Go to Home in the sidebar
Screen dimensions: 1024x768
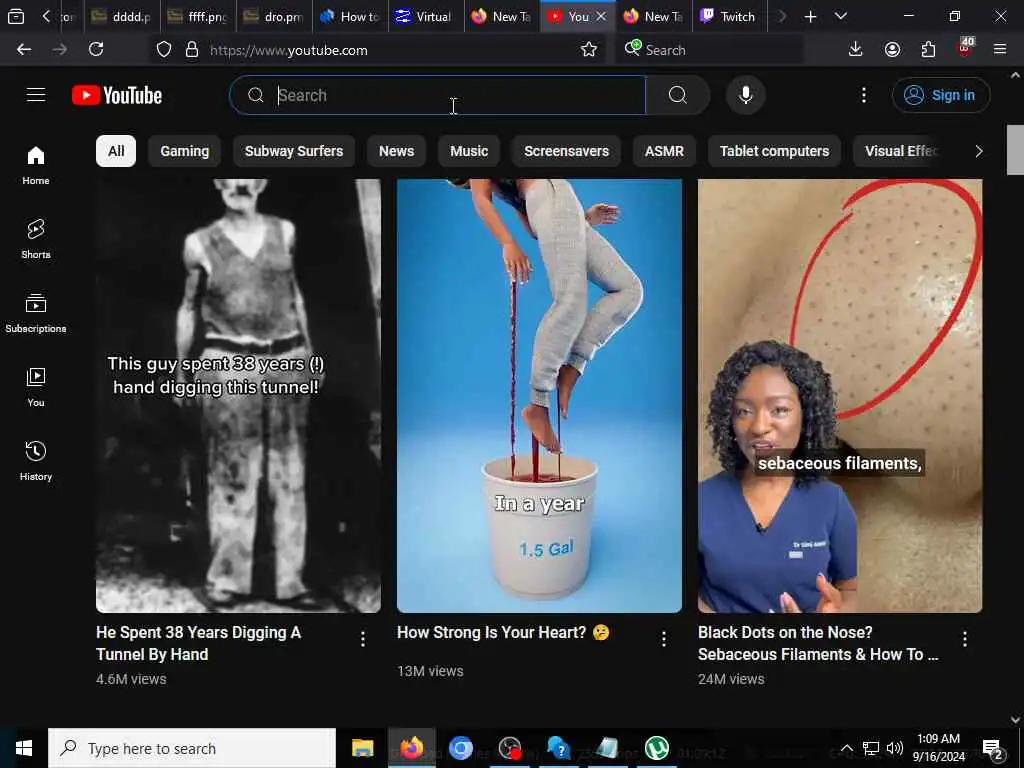tap(36, 165)
